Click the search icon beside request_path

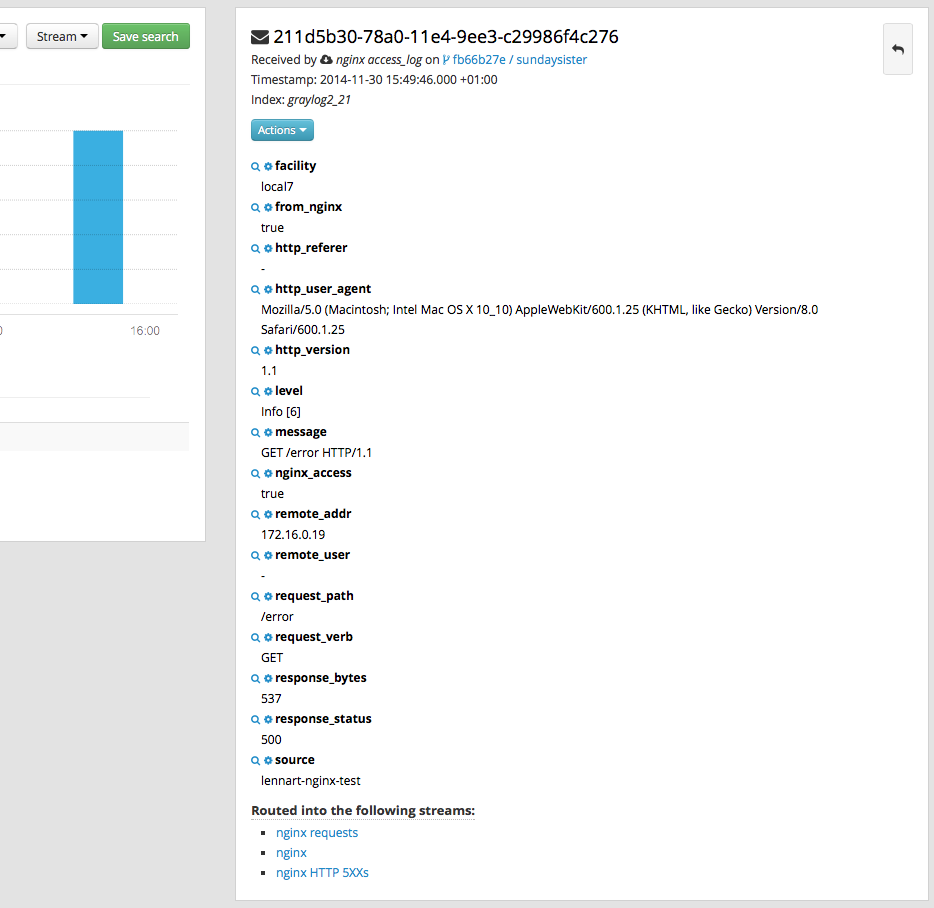tap(256, 597)
